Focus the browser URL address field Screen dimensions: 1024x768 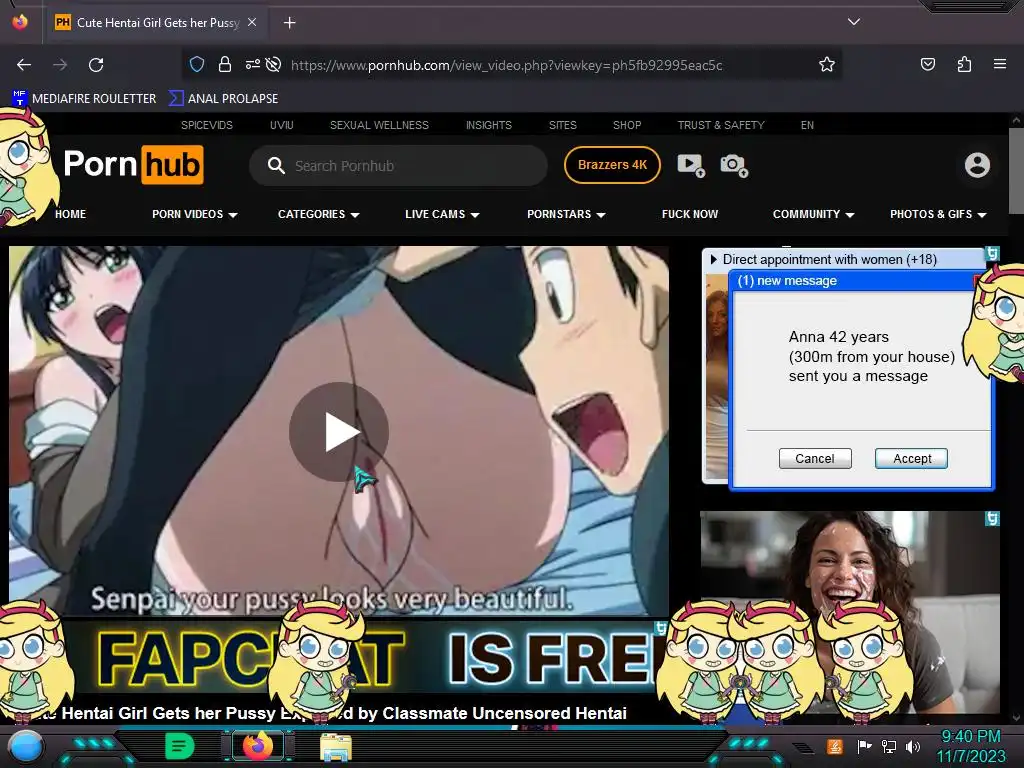point(506,65)
